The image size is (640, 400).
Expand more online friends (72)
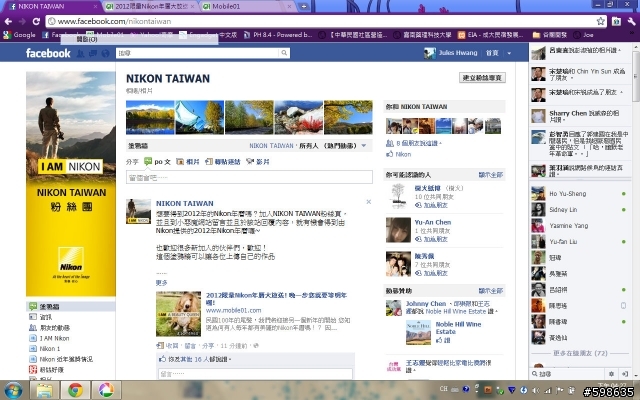click(x=580, y=353)
